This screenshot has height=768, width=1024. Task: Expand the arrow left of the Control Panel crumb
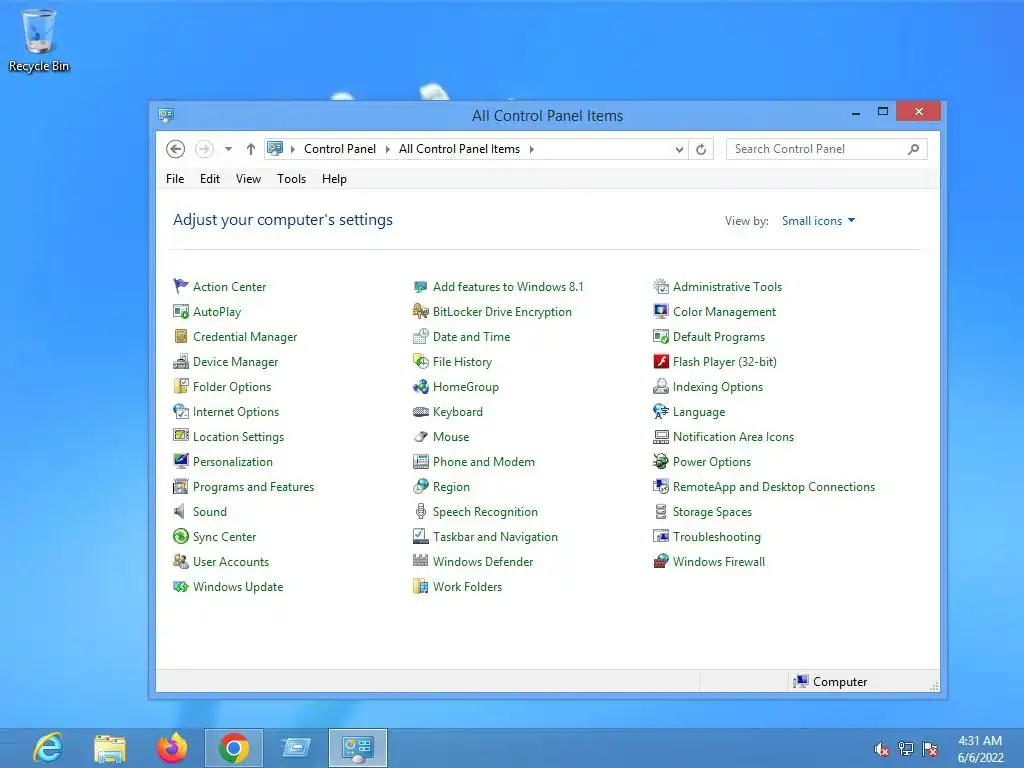(293, 149)
